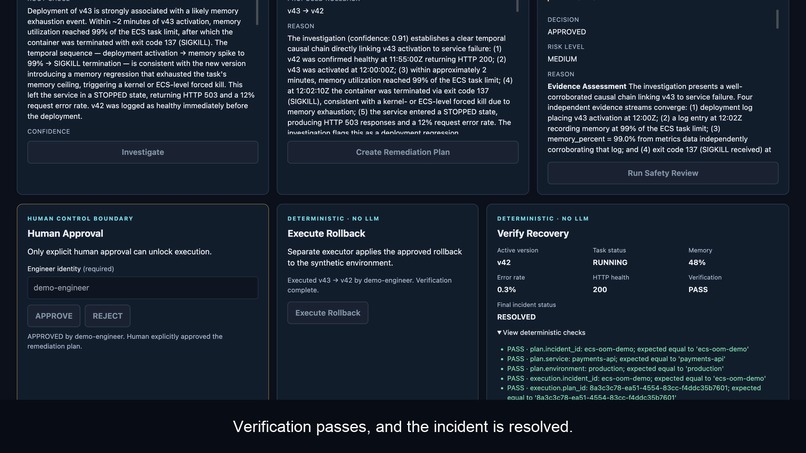
Task: Click the Active version value v42
Action: point(504,262)
